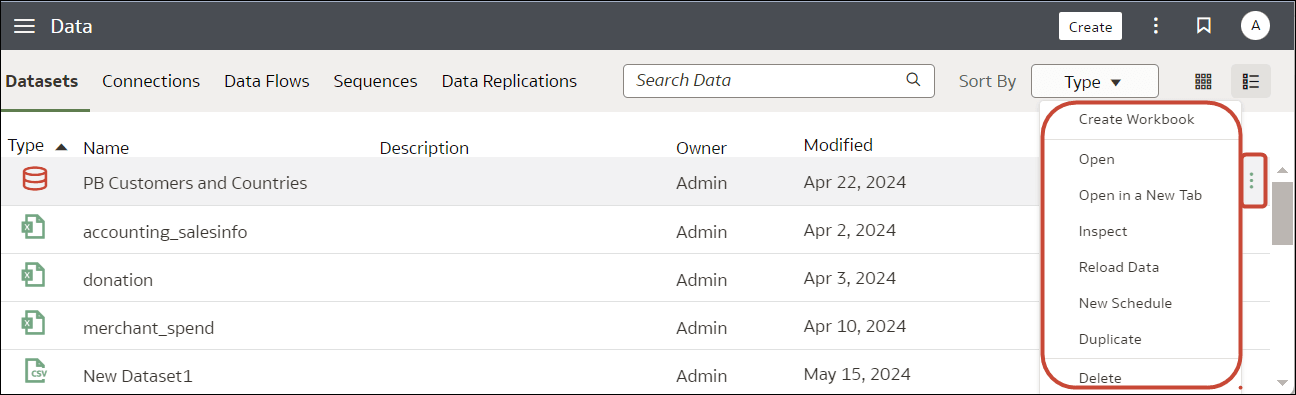Click the bookmark icon in header

1204,26
